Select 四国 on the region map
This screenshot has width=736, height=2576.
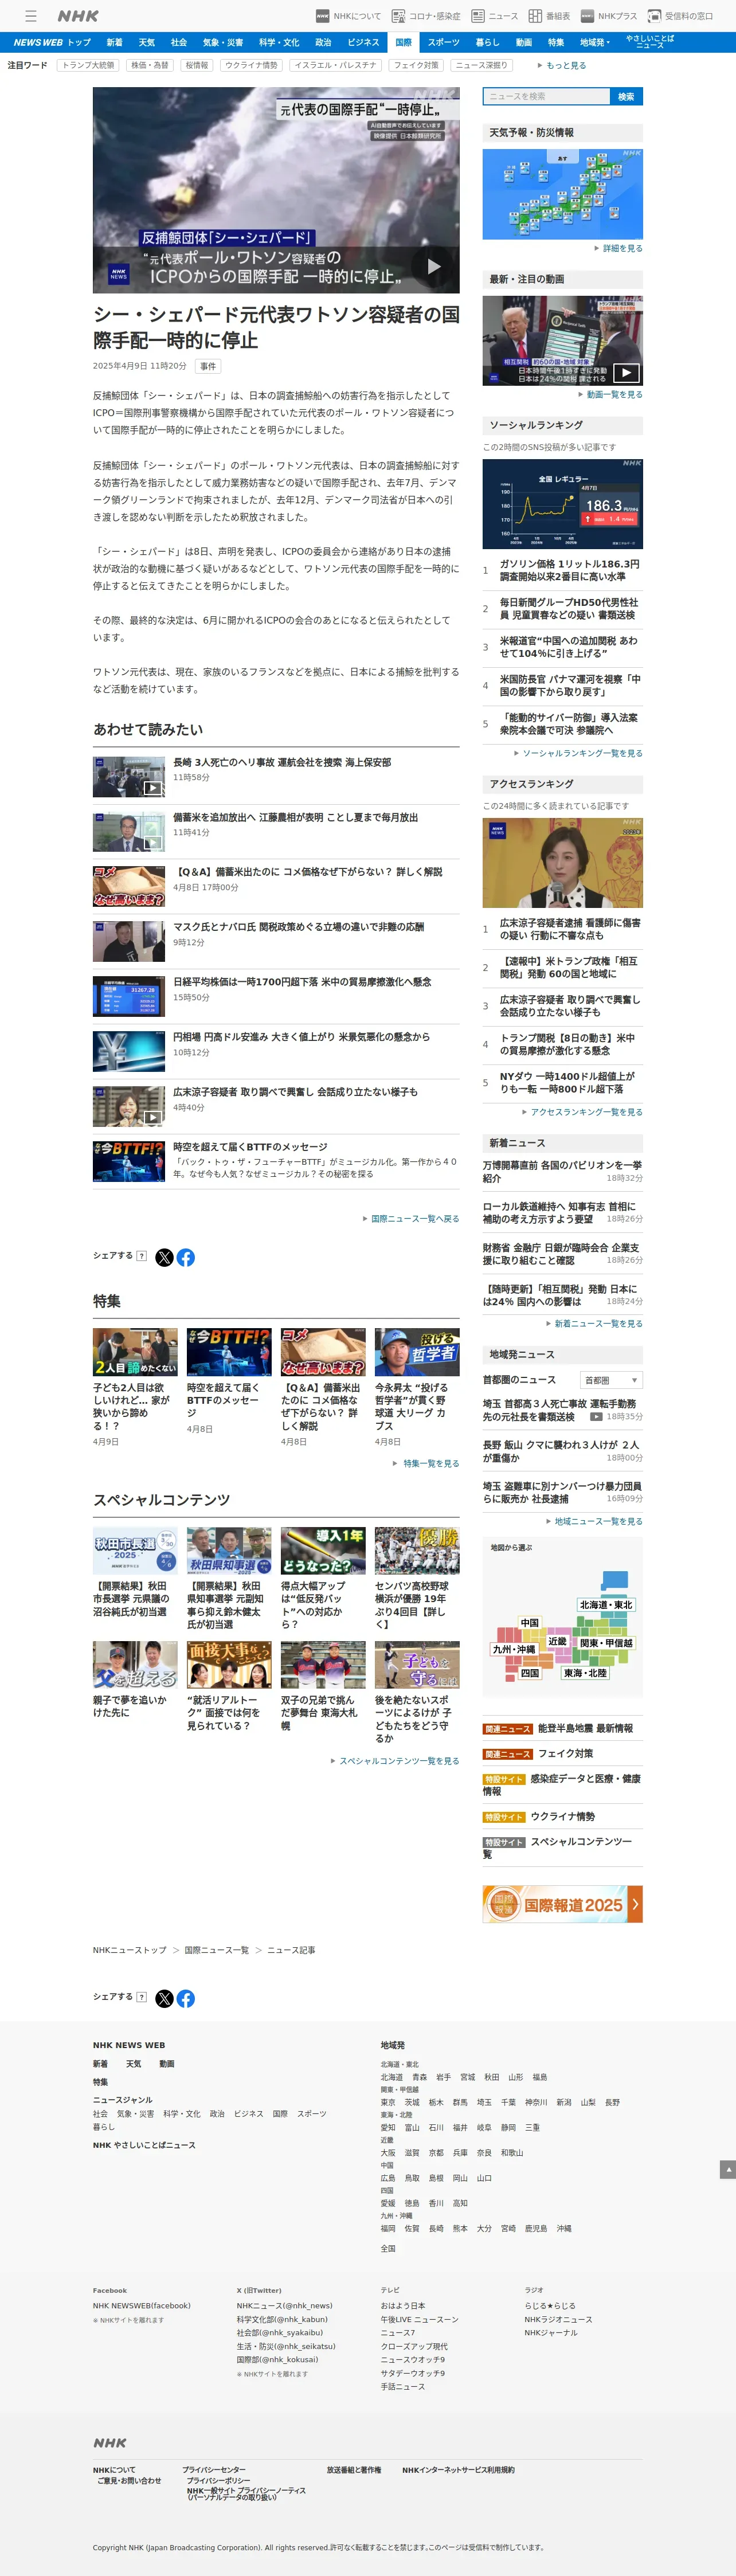tap(530, 1673)
